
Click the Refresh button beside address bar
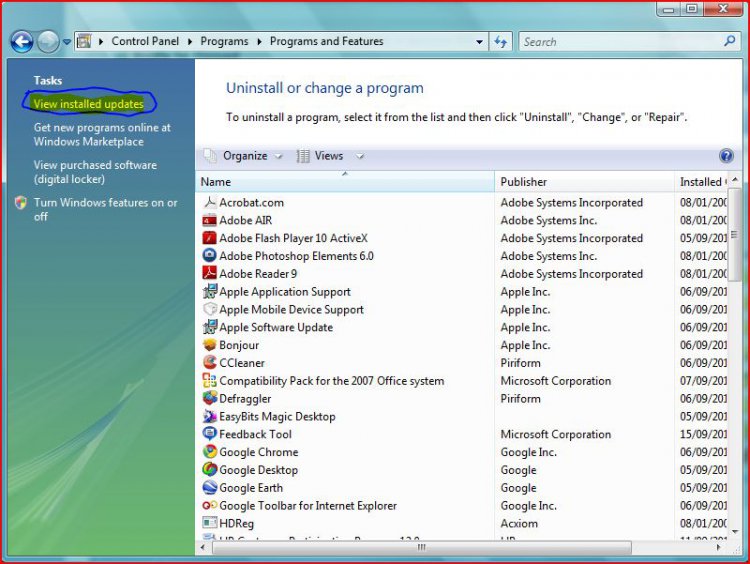pyautogui.click(x=500, y=42)
